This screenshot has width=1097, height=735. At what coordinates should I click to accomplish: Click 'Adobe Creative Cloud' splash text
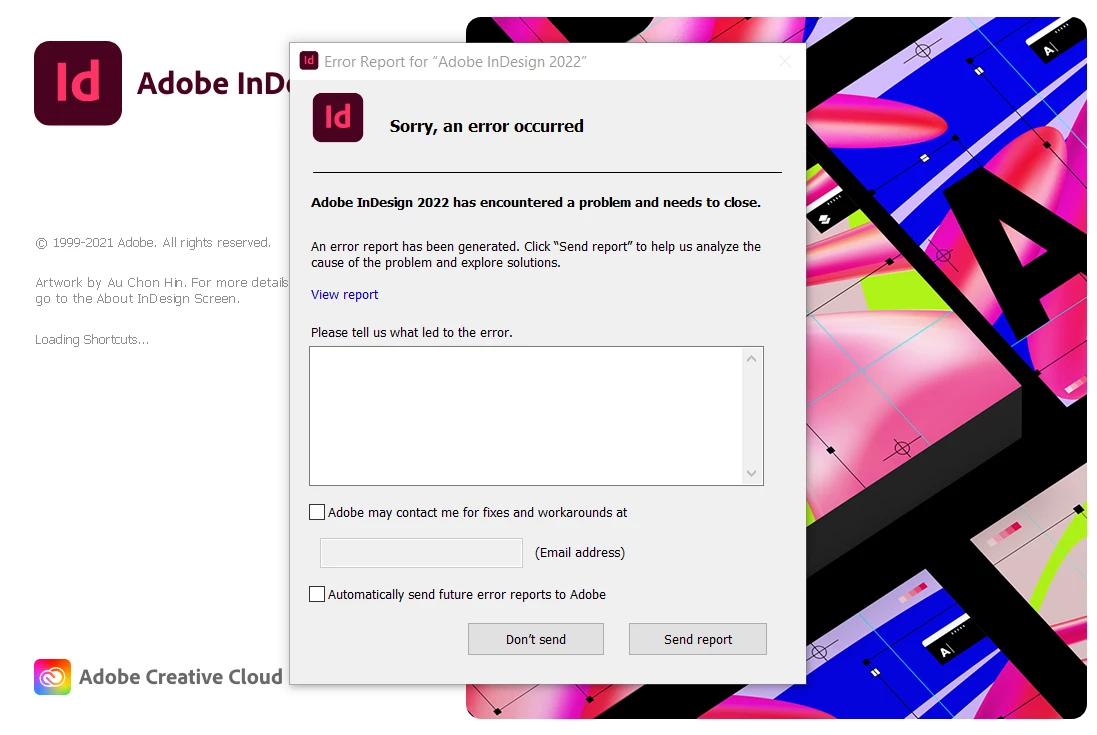[181, 677]
